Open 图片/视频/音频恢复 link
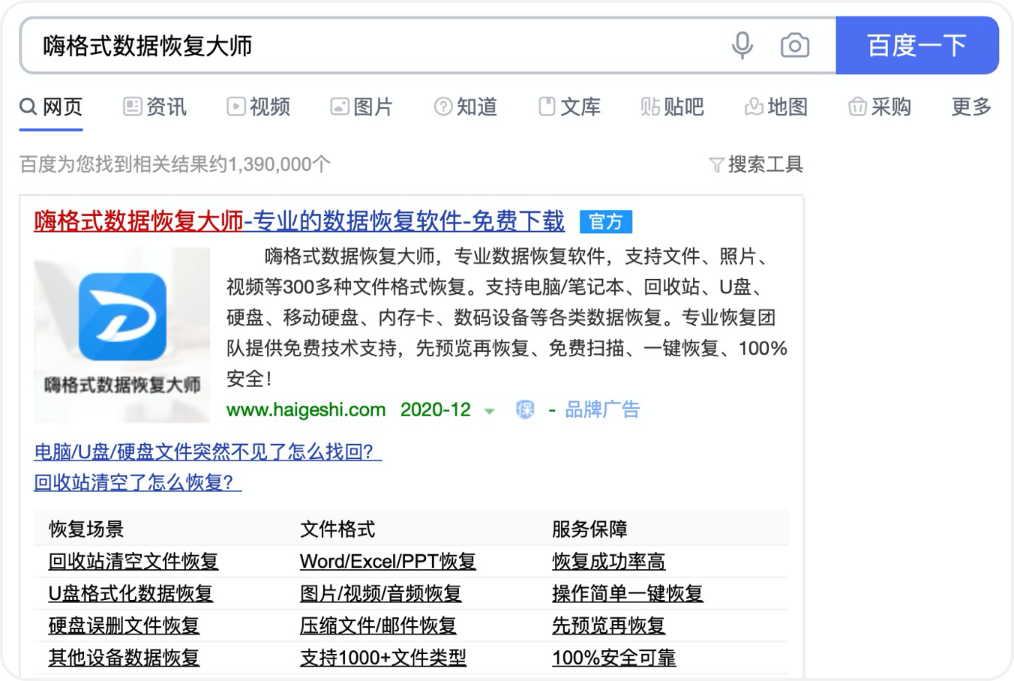This screenshot has width=1014, height=681. pos(380,593)
